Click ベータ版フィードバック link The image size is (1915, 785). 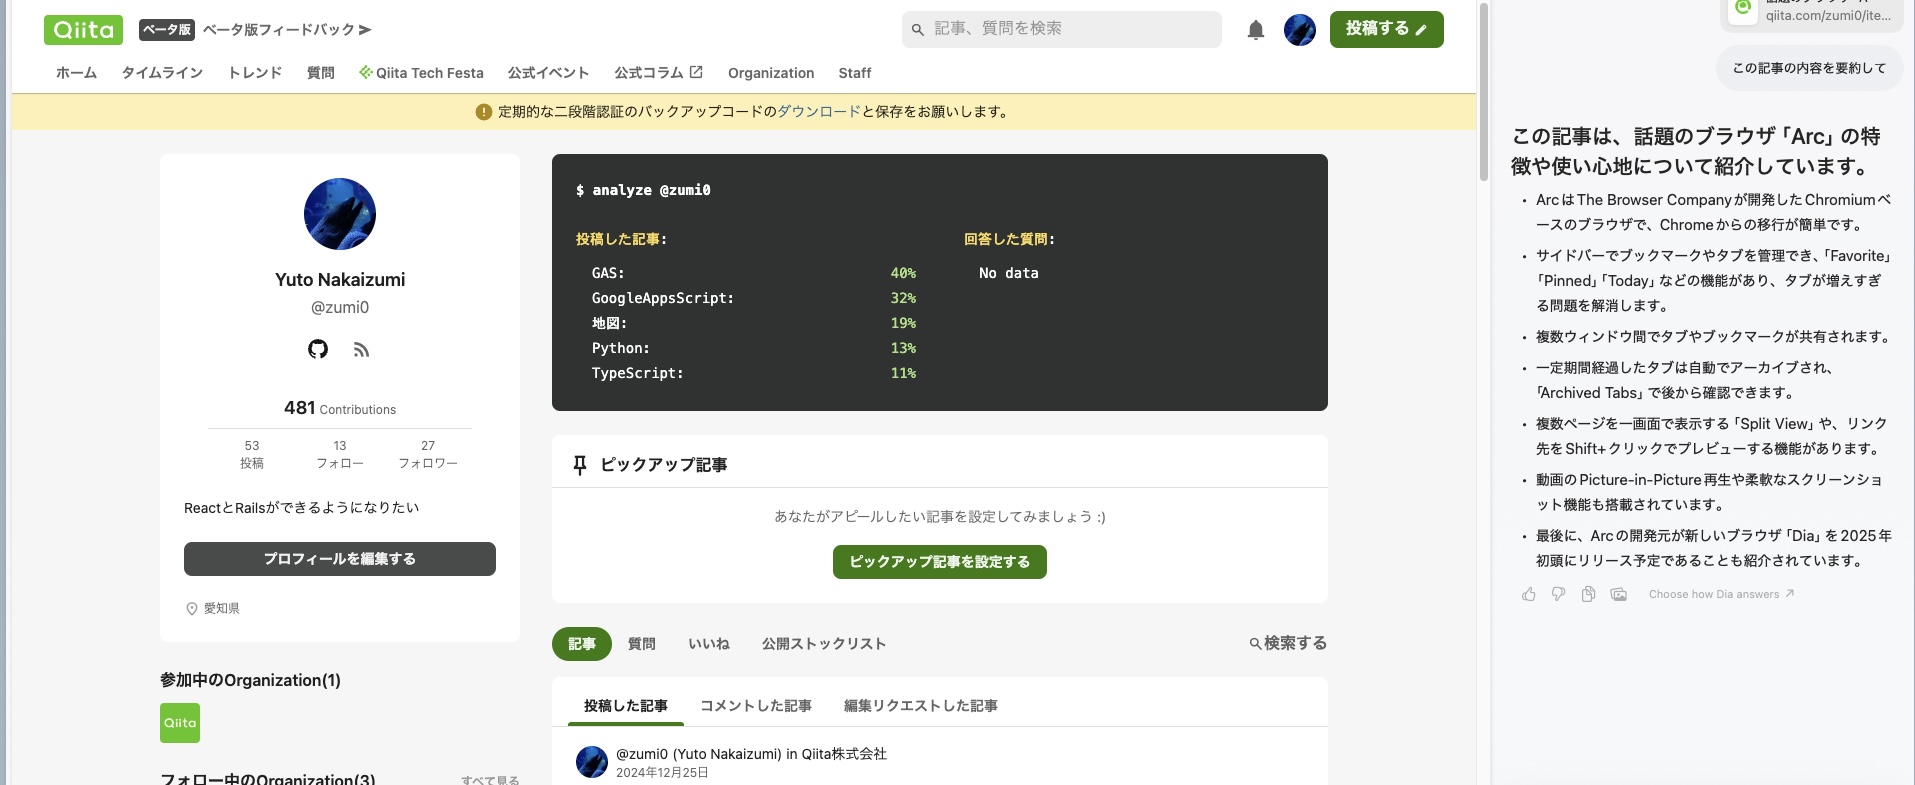(287, 30)
